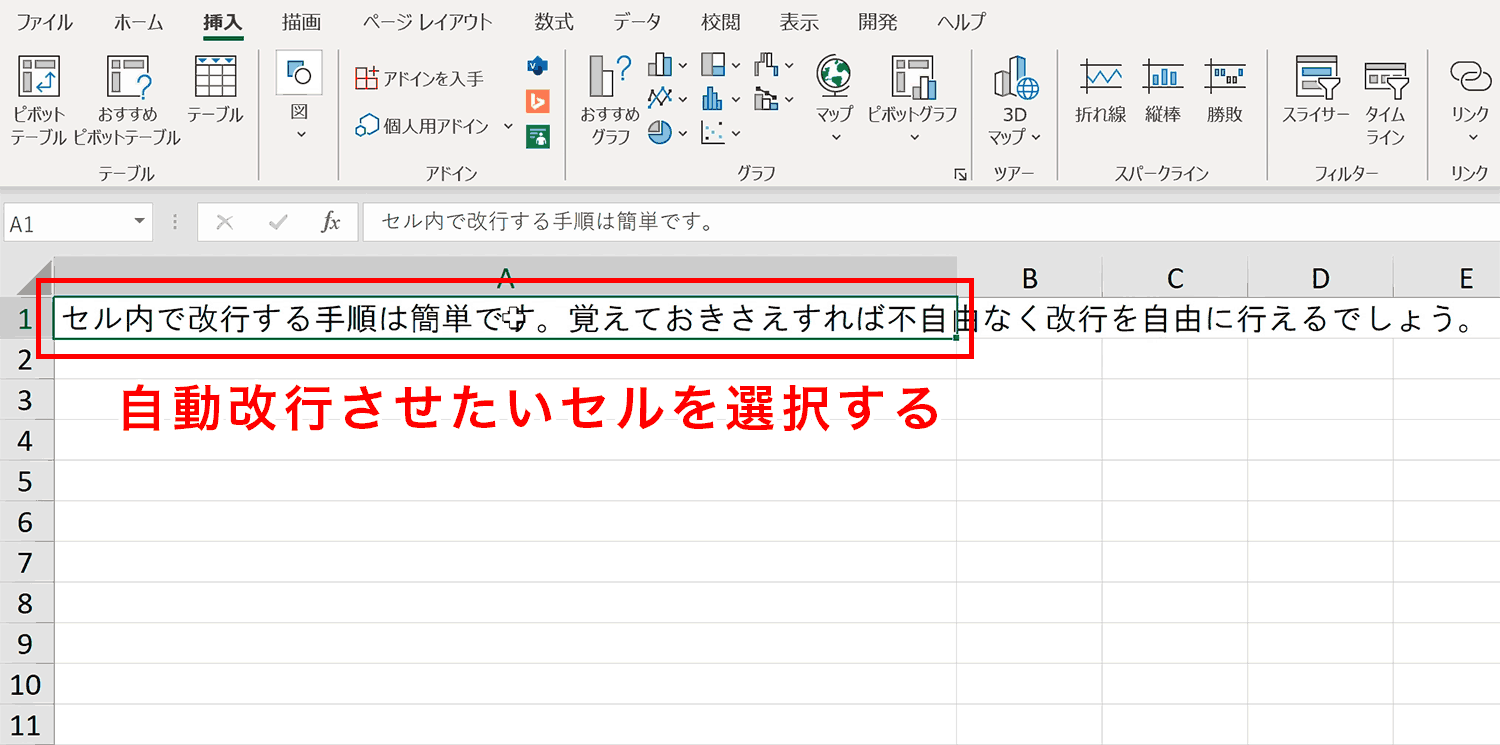
Task: Insert a Map chart (マップ)
Action: pyautogui.click(x=834, y=98)
